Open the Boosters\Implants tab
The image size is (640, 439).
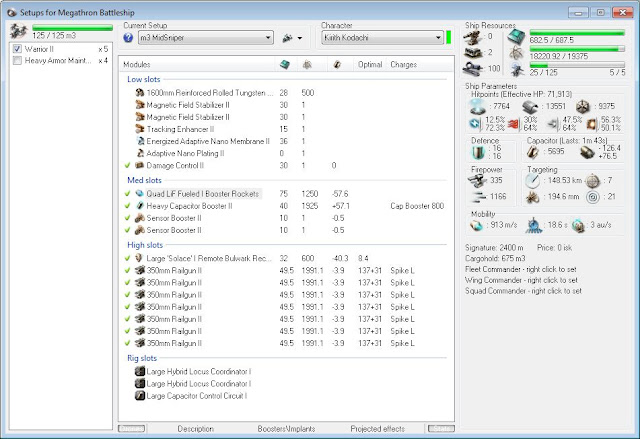[286, 429]
